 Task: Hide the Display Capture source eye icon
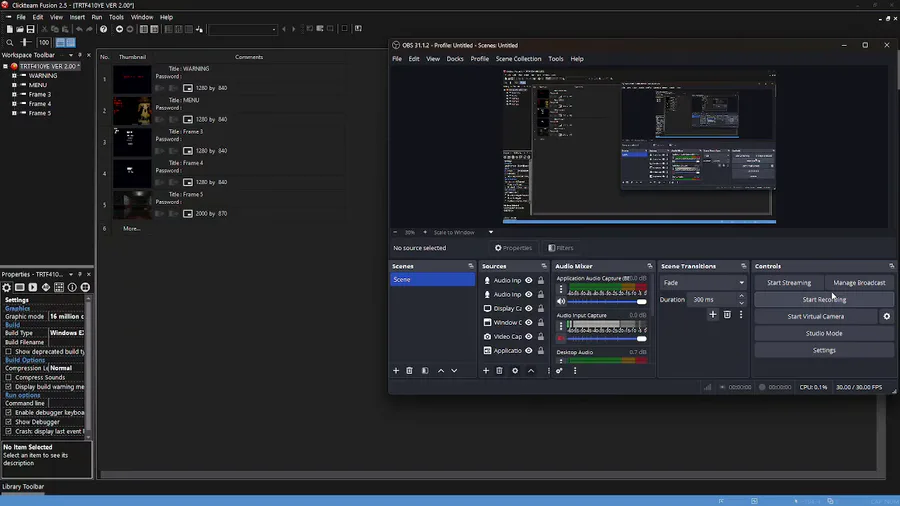[x=529, y=308]
